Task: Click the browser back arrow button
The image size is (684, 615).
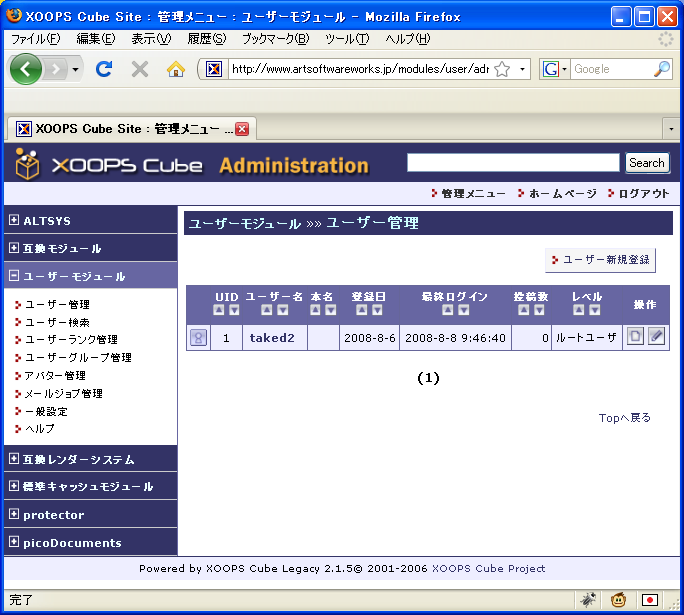Action: click(27, 69)
